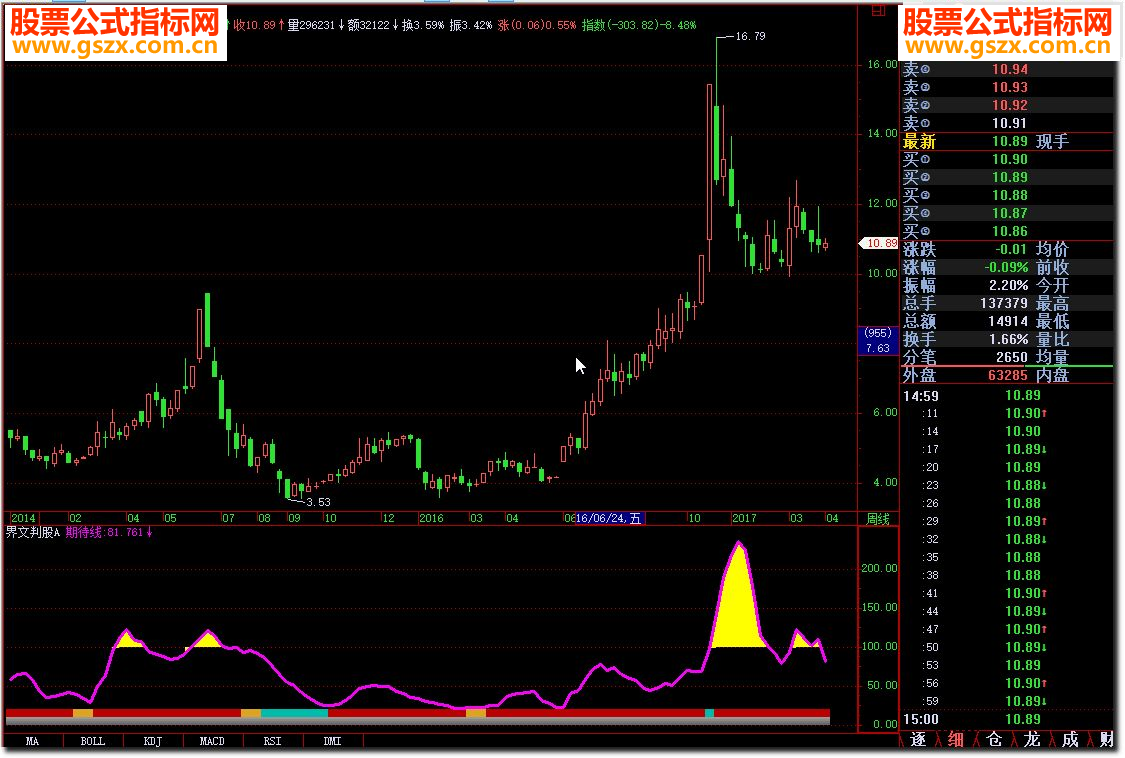This screenshot has width=1125, height=758.
Task: Select the red 细 tab in quote panel
Action: coord(956,739)
